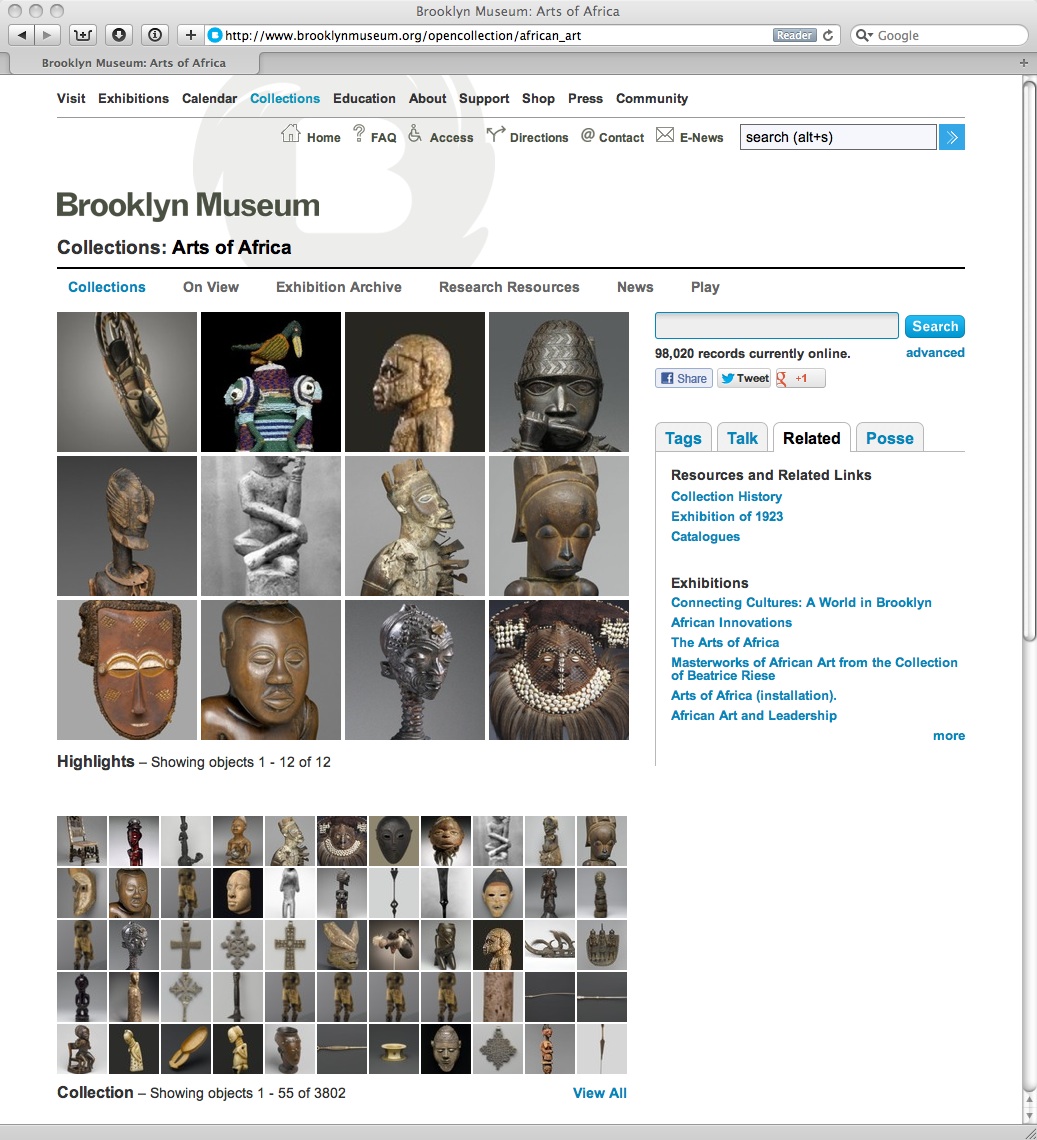Viewport: 1037px width, 1140px height.
Task: Open the Community menu
Action: coord(652,98)
